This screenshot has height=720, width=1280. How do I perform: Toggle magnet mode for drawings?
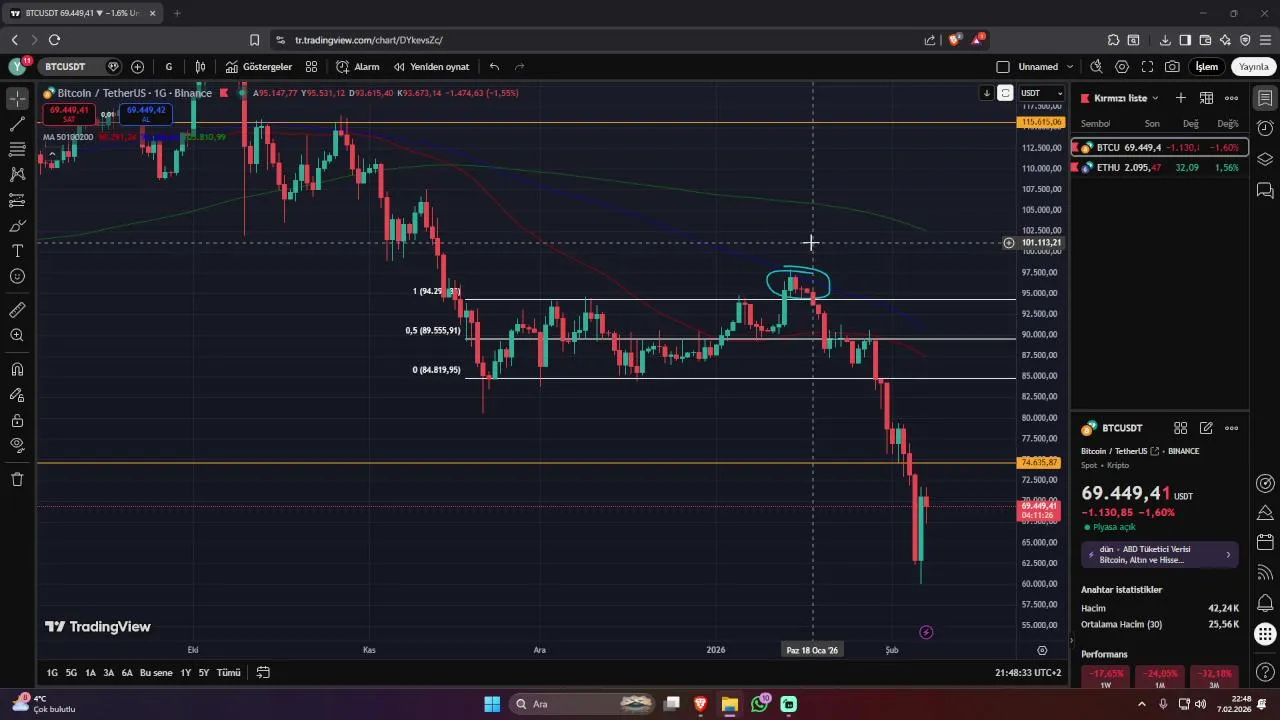pos(17,369)
